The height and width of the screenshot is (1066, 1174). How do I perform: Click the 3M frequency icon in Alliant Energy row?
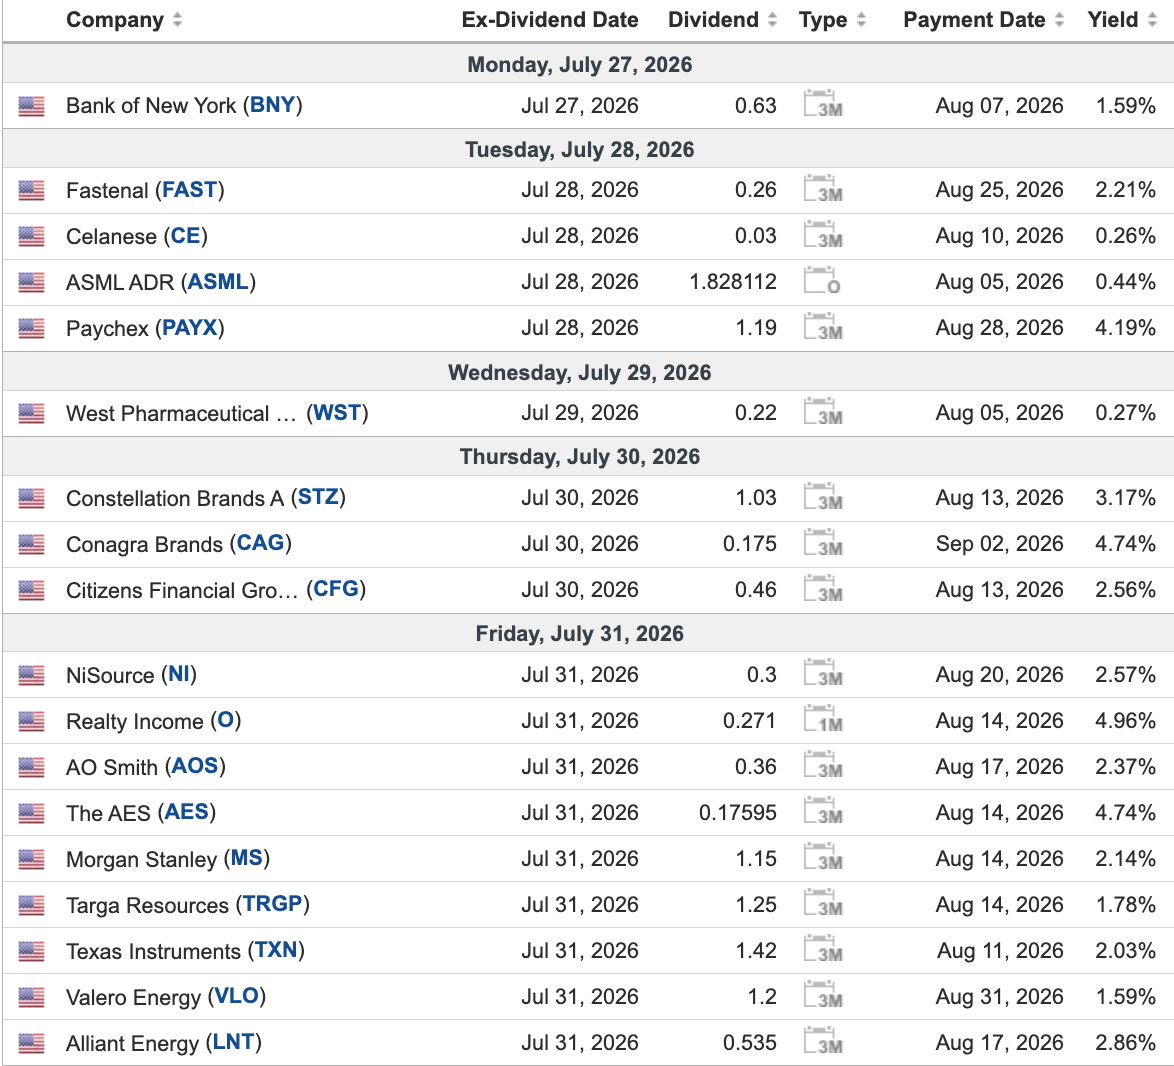click(x=823, y=1041)
